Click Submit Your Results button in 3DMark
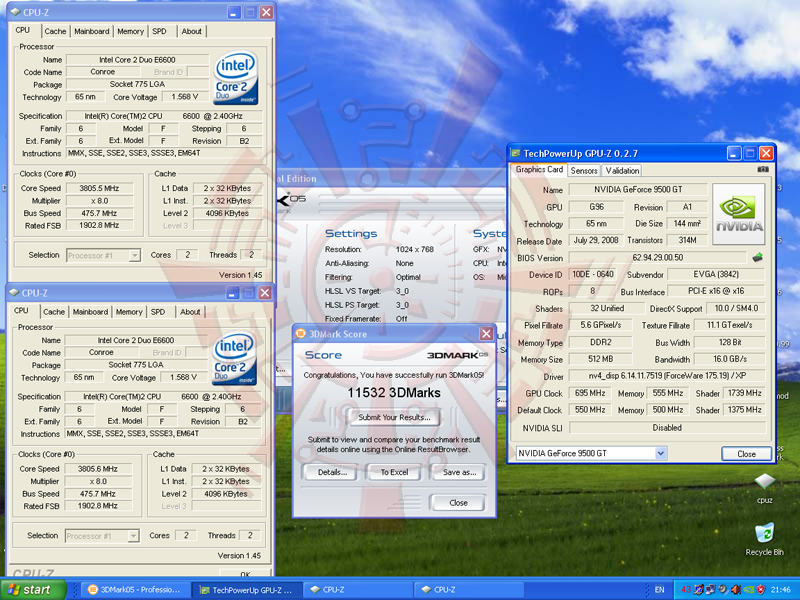This screenshot has width=800, height=600. coord(394,417)
